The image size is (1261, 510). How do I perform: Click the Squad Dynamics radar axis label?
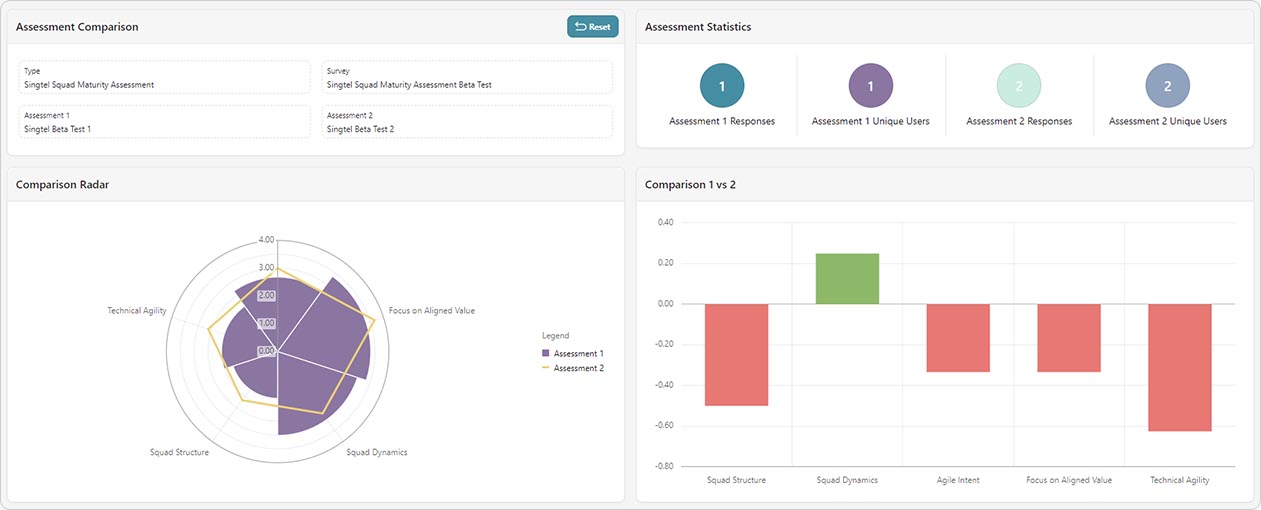click(x=377, y=452)
